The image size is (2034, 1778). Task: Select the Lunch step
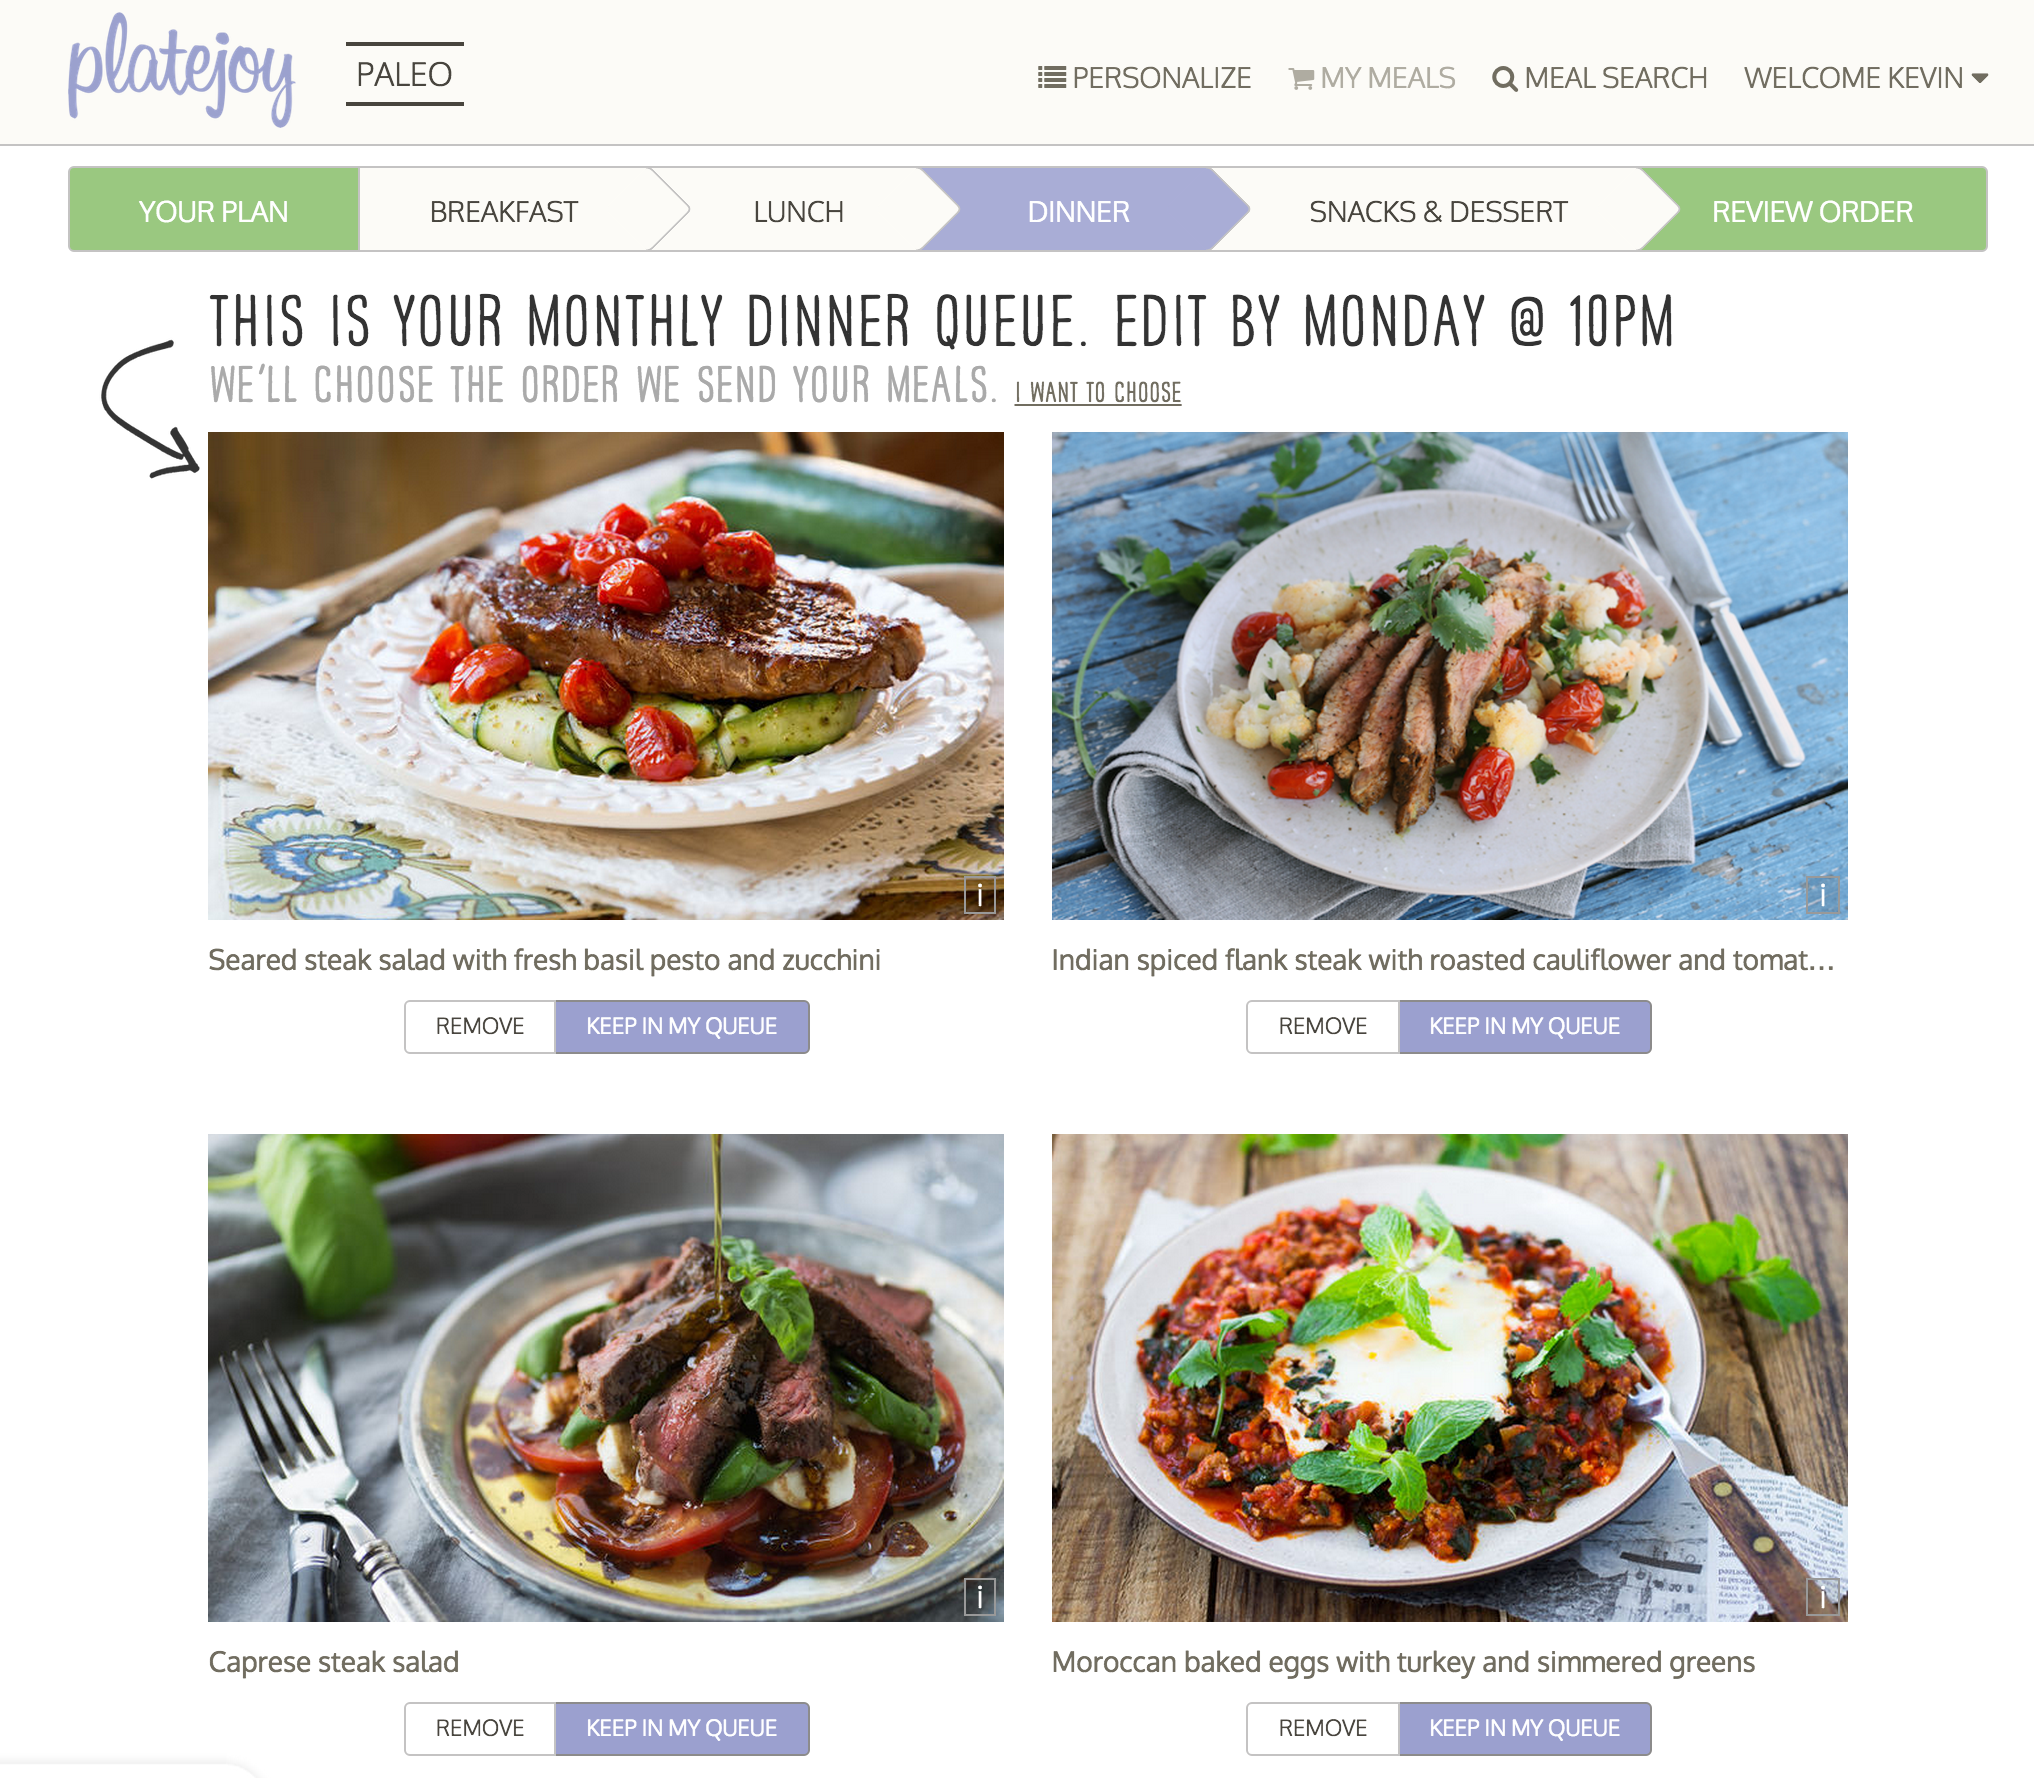click(x=798, y=211)
